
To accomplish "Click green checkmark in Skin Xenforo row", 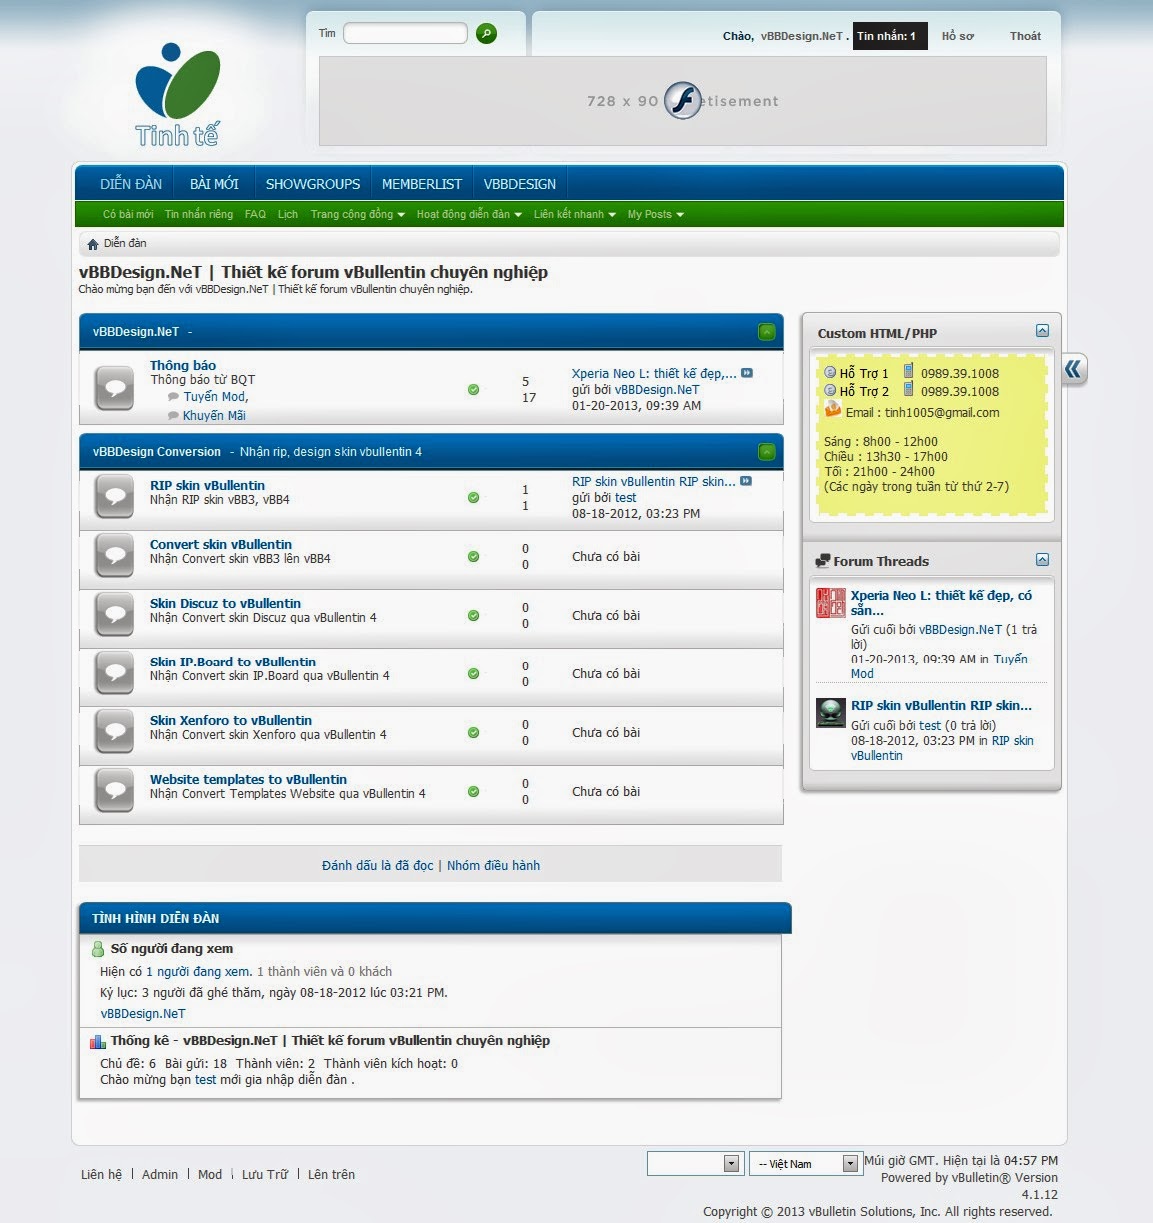I will 473,733.
